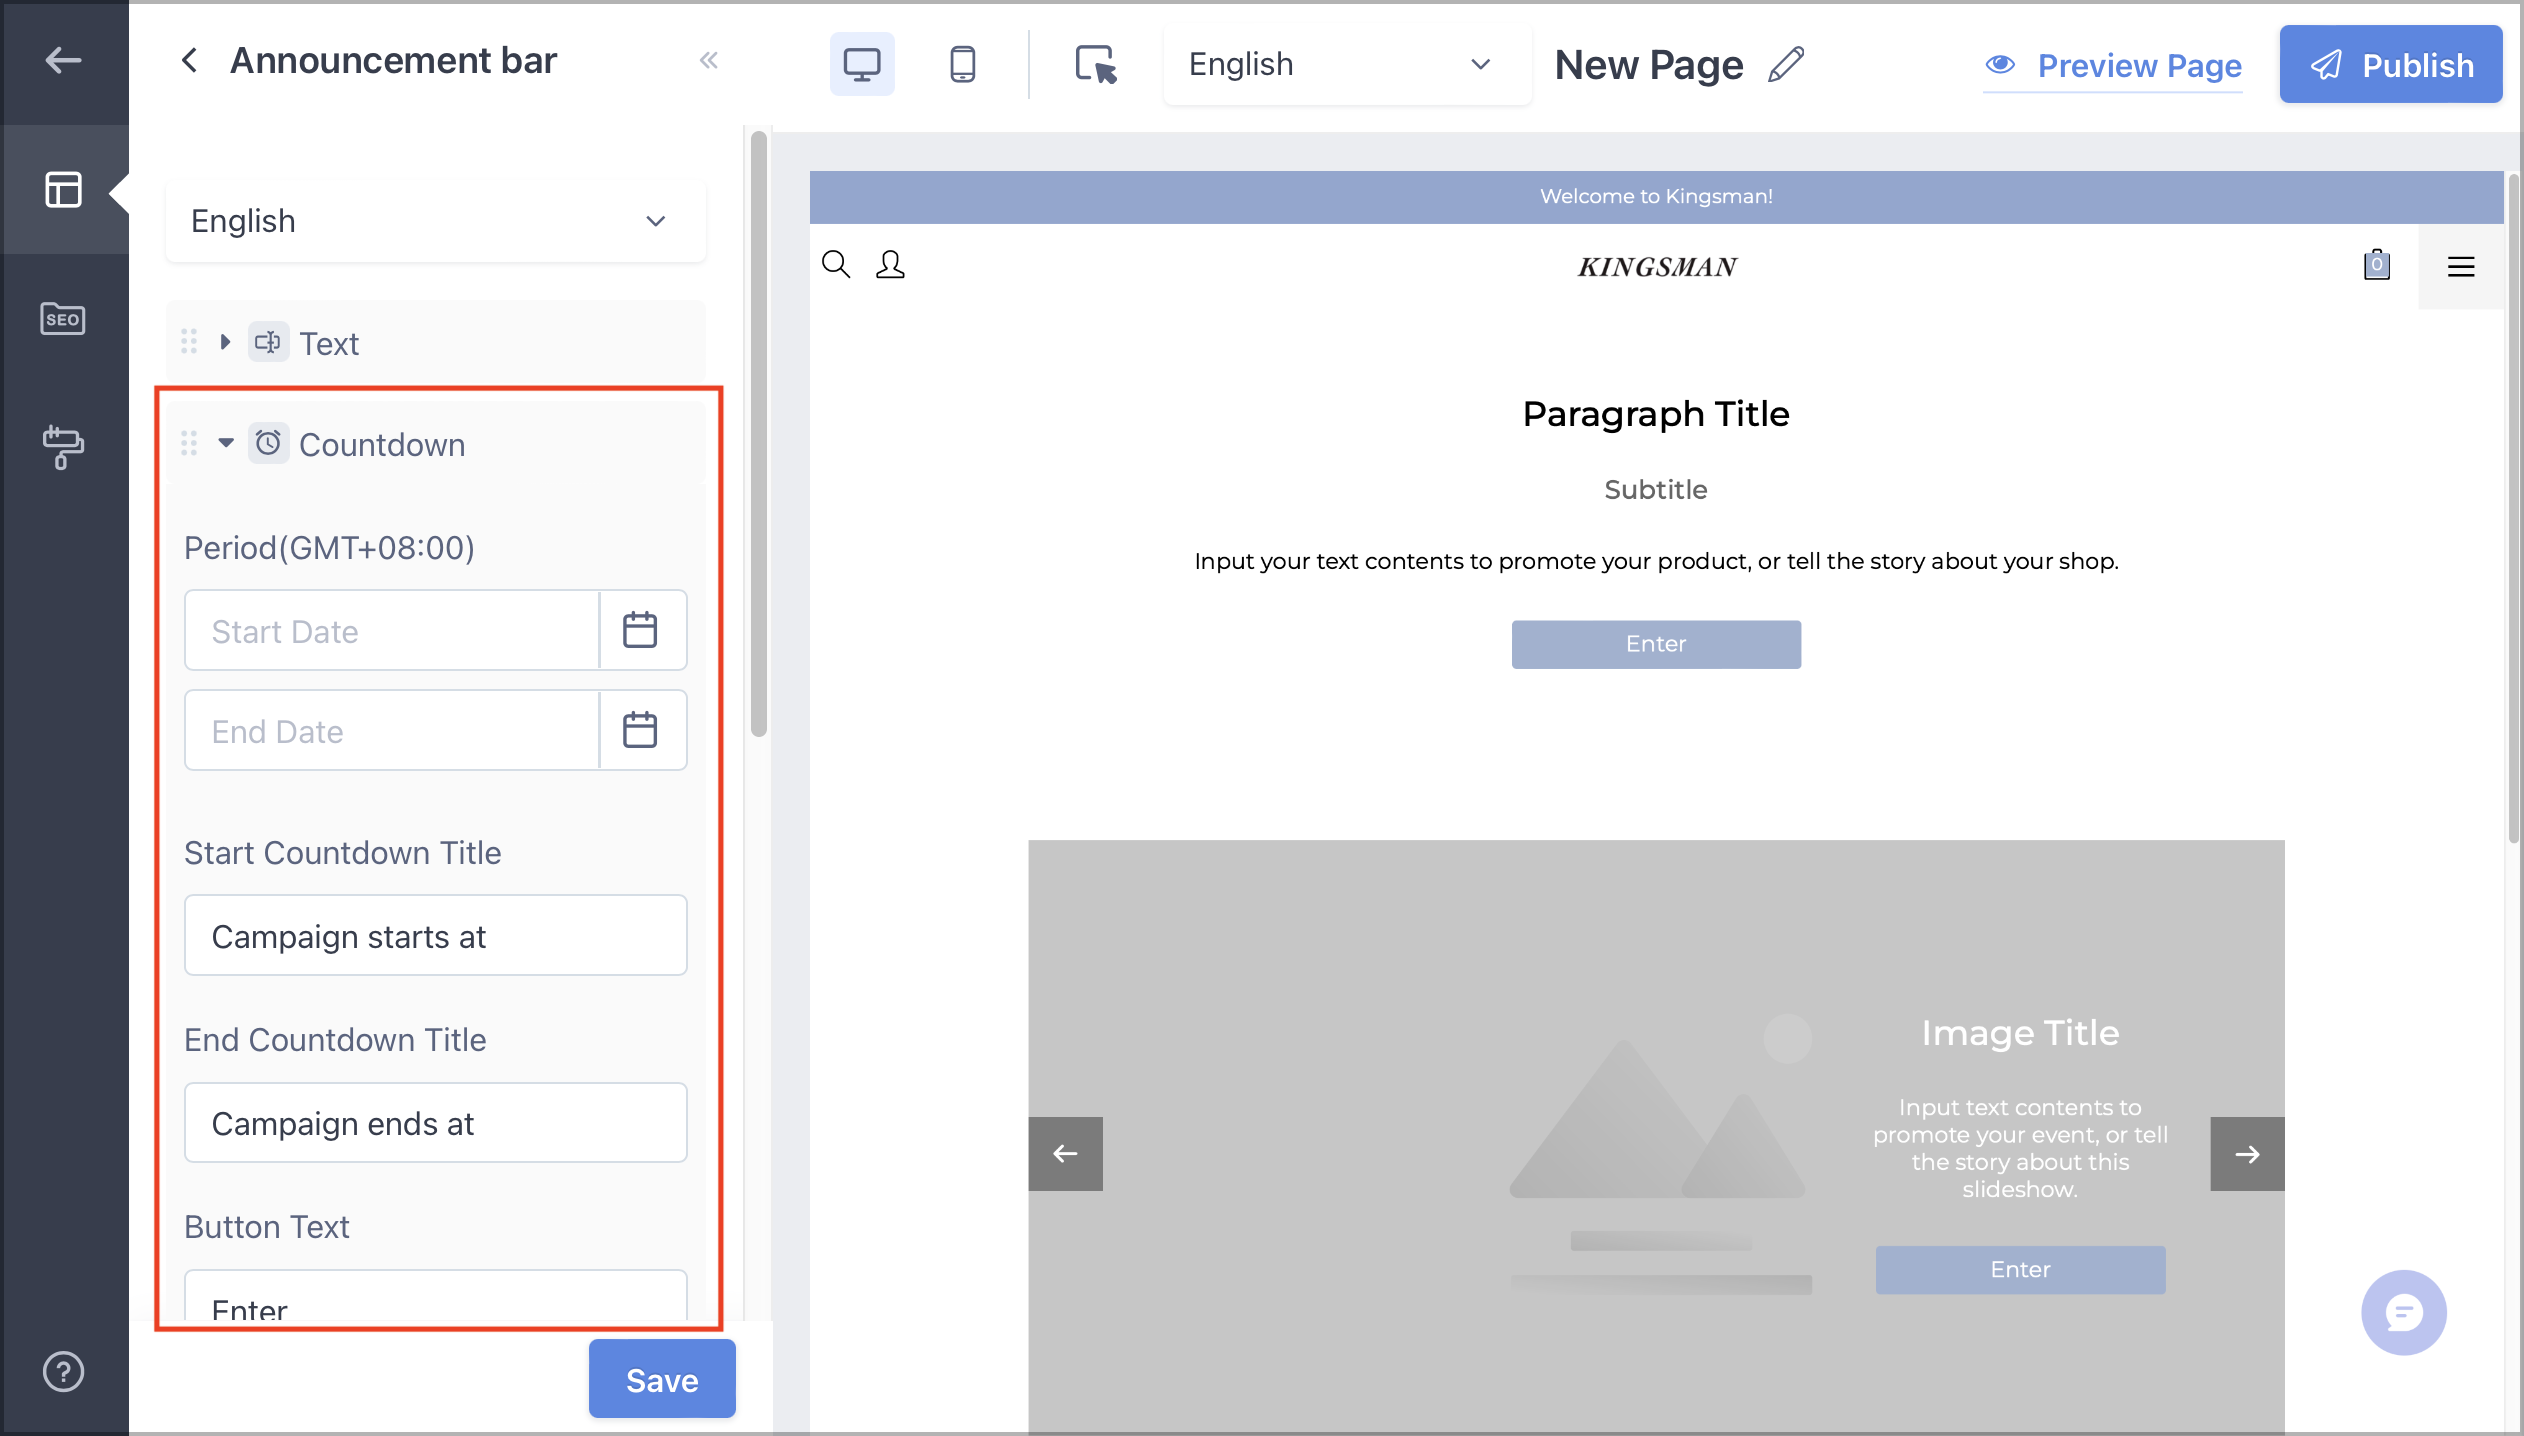Select the Image Title slideshow text
This screenshot has width=2524, height=1436.
tap(2020, 1033)
